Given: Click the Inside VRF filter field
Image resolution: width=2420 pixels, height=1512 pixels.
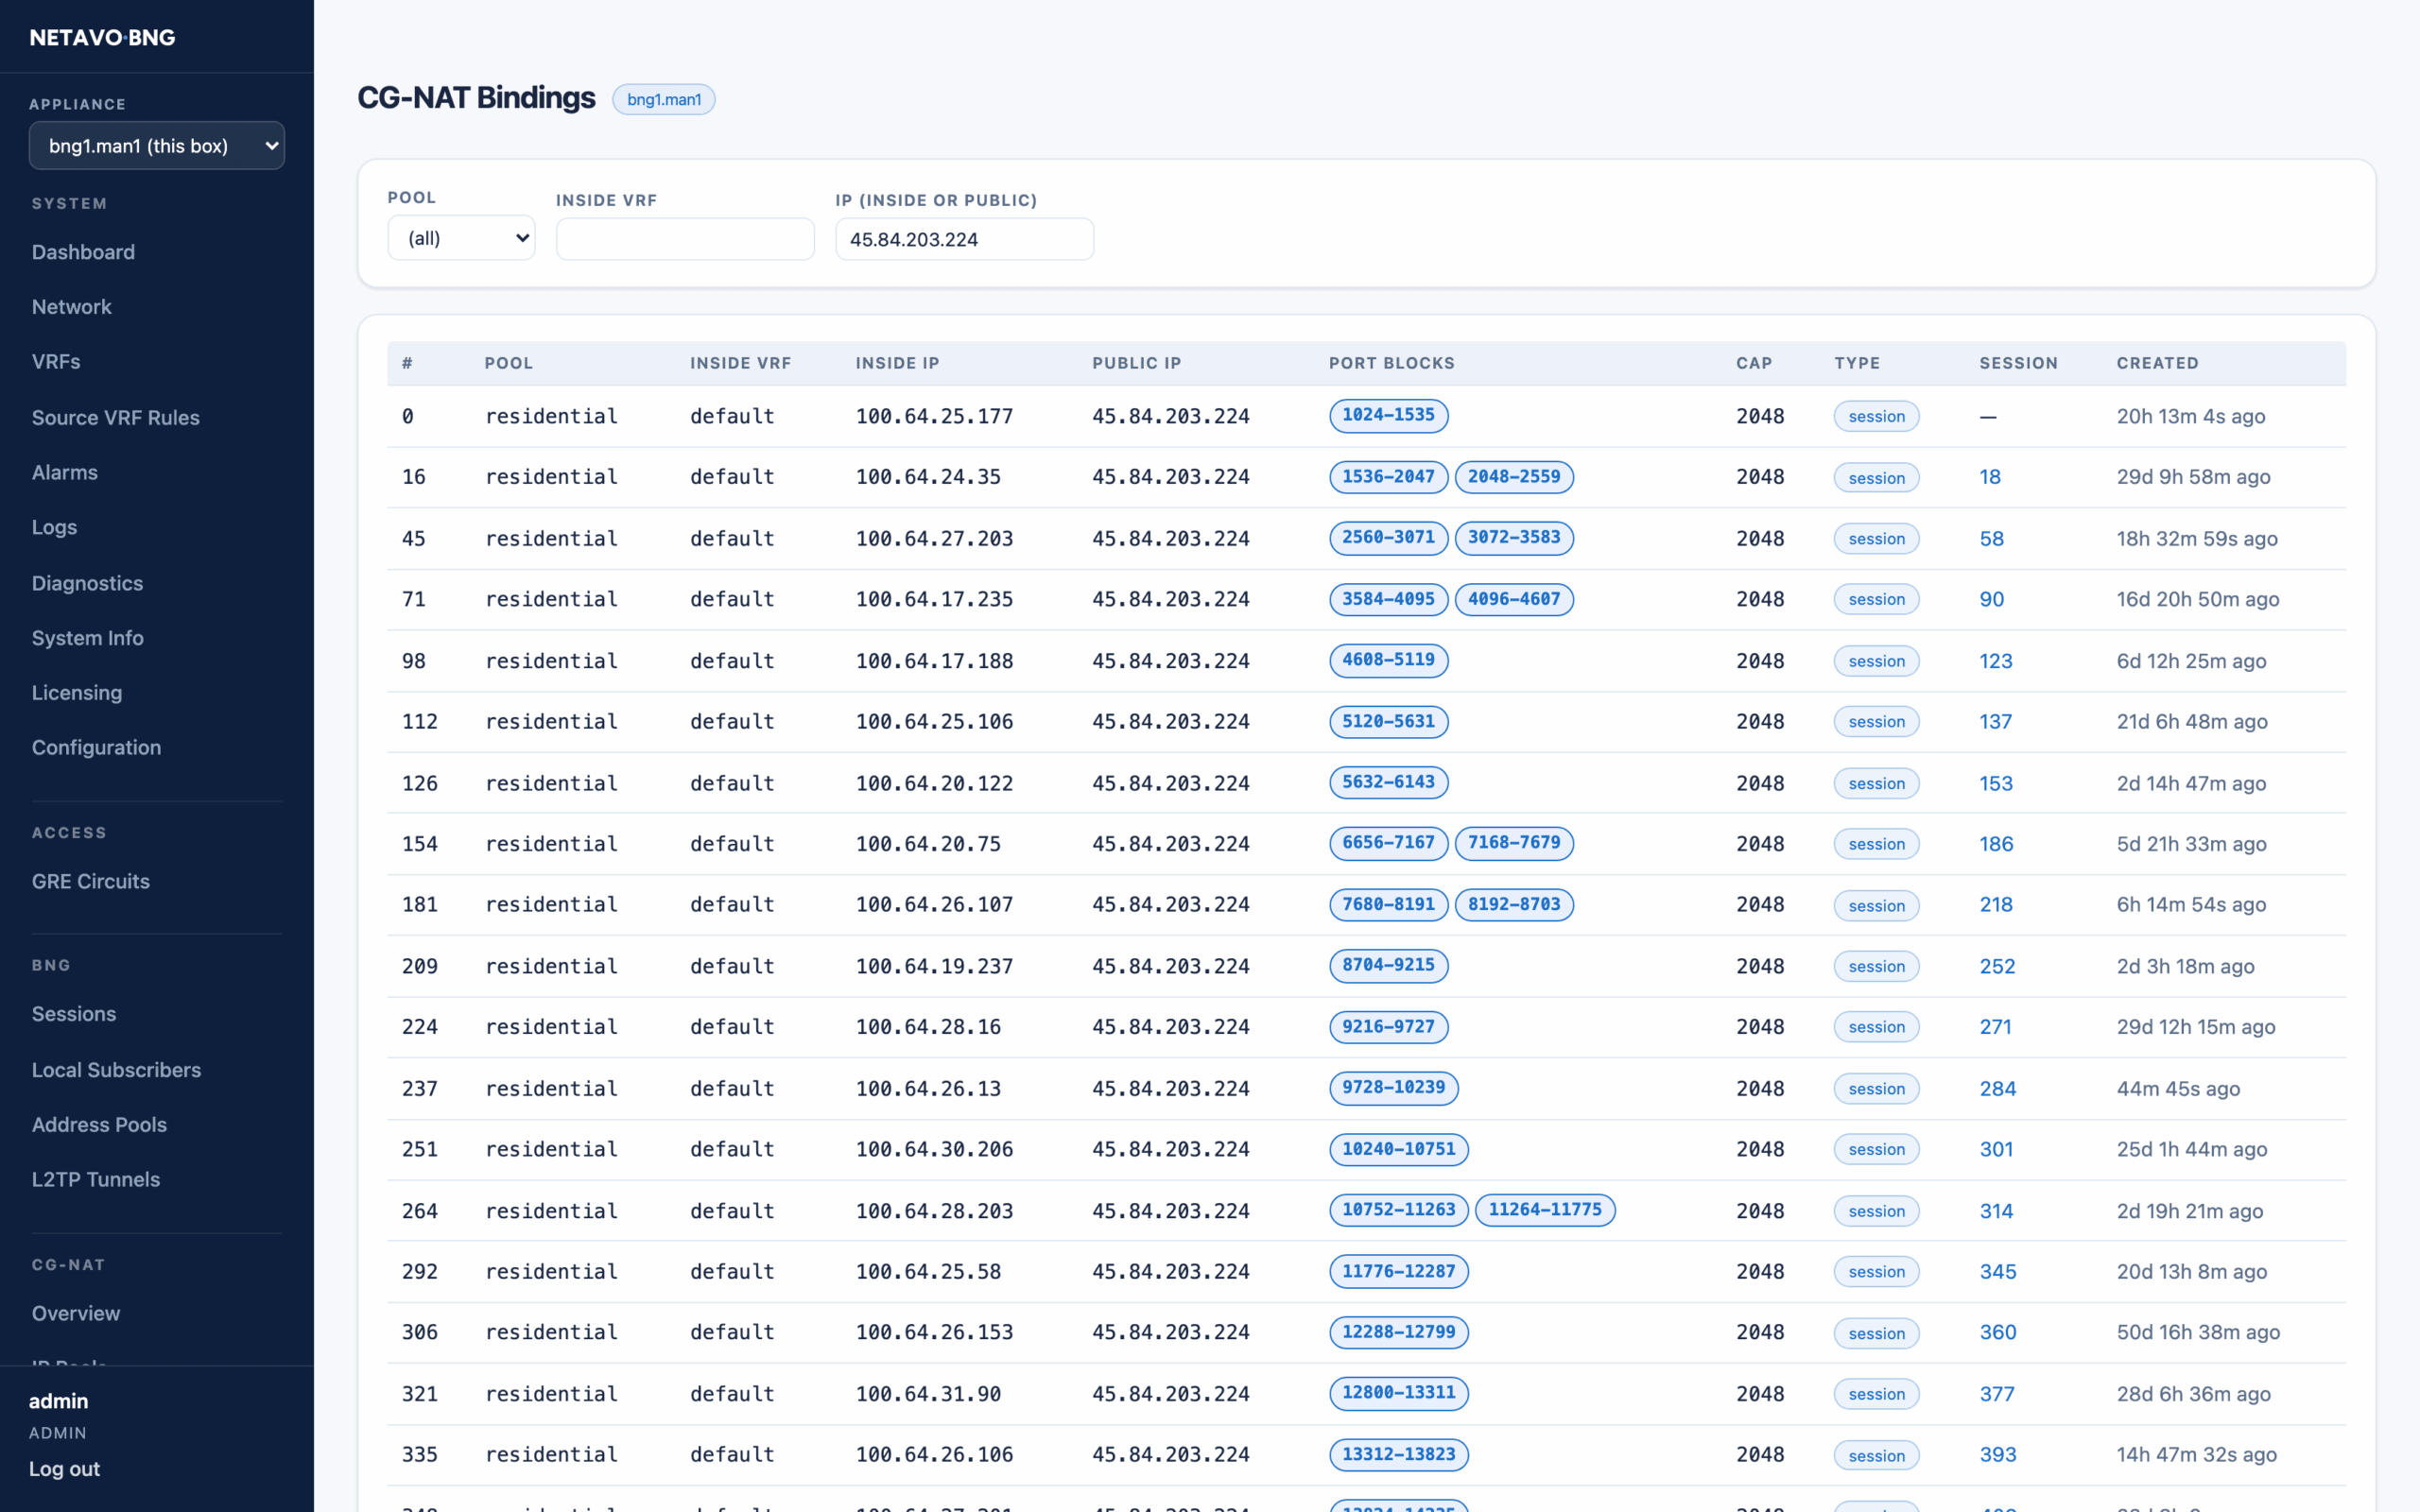Looking at the screenshot, I should pos(685,239).
